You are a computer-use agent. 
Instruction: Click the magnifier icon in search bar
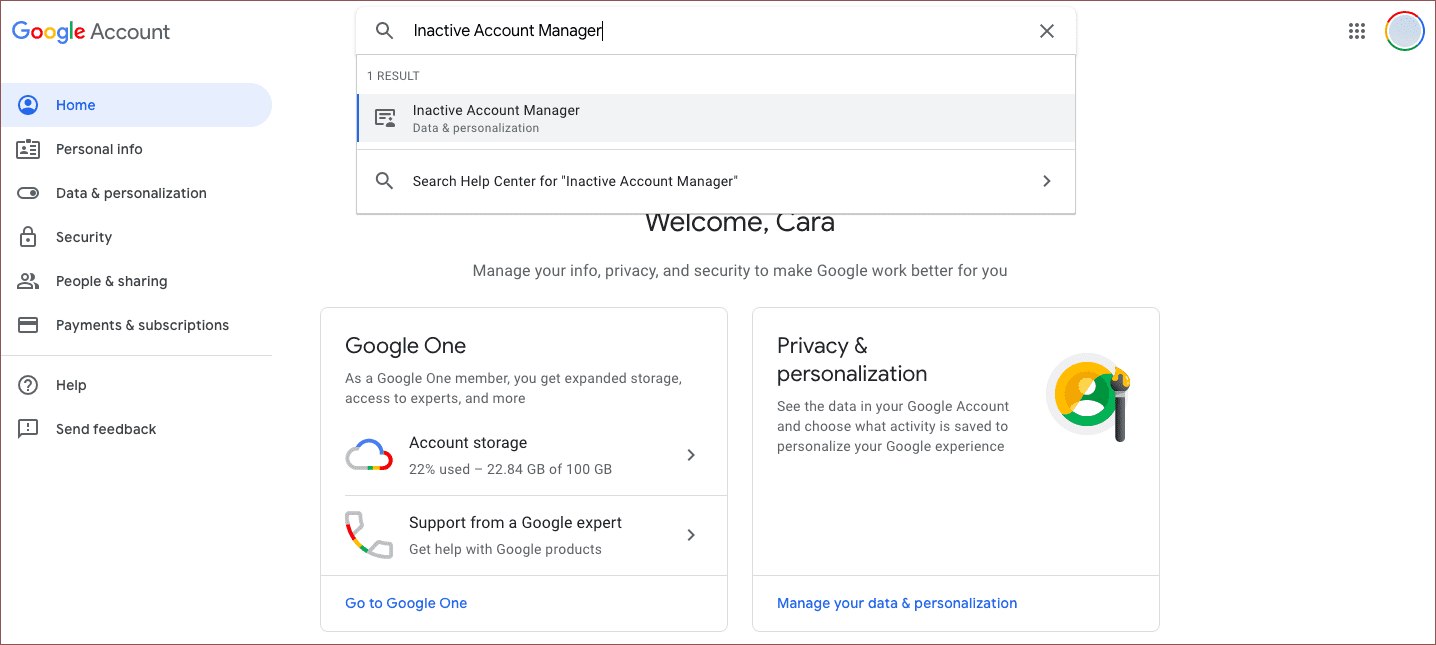(384, 31)
